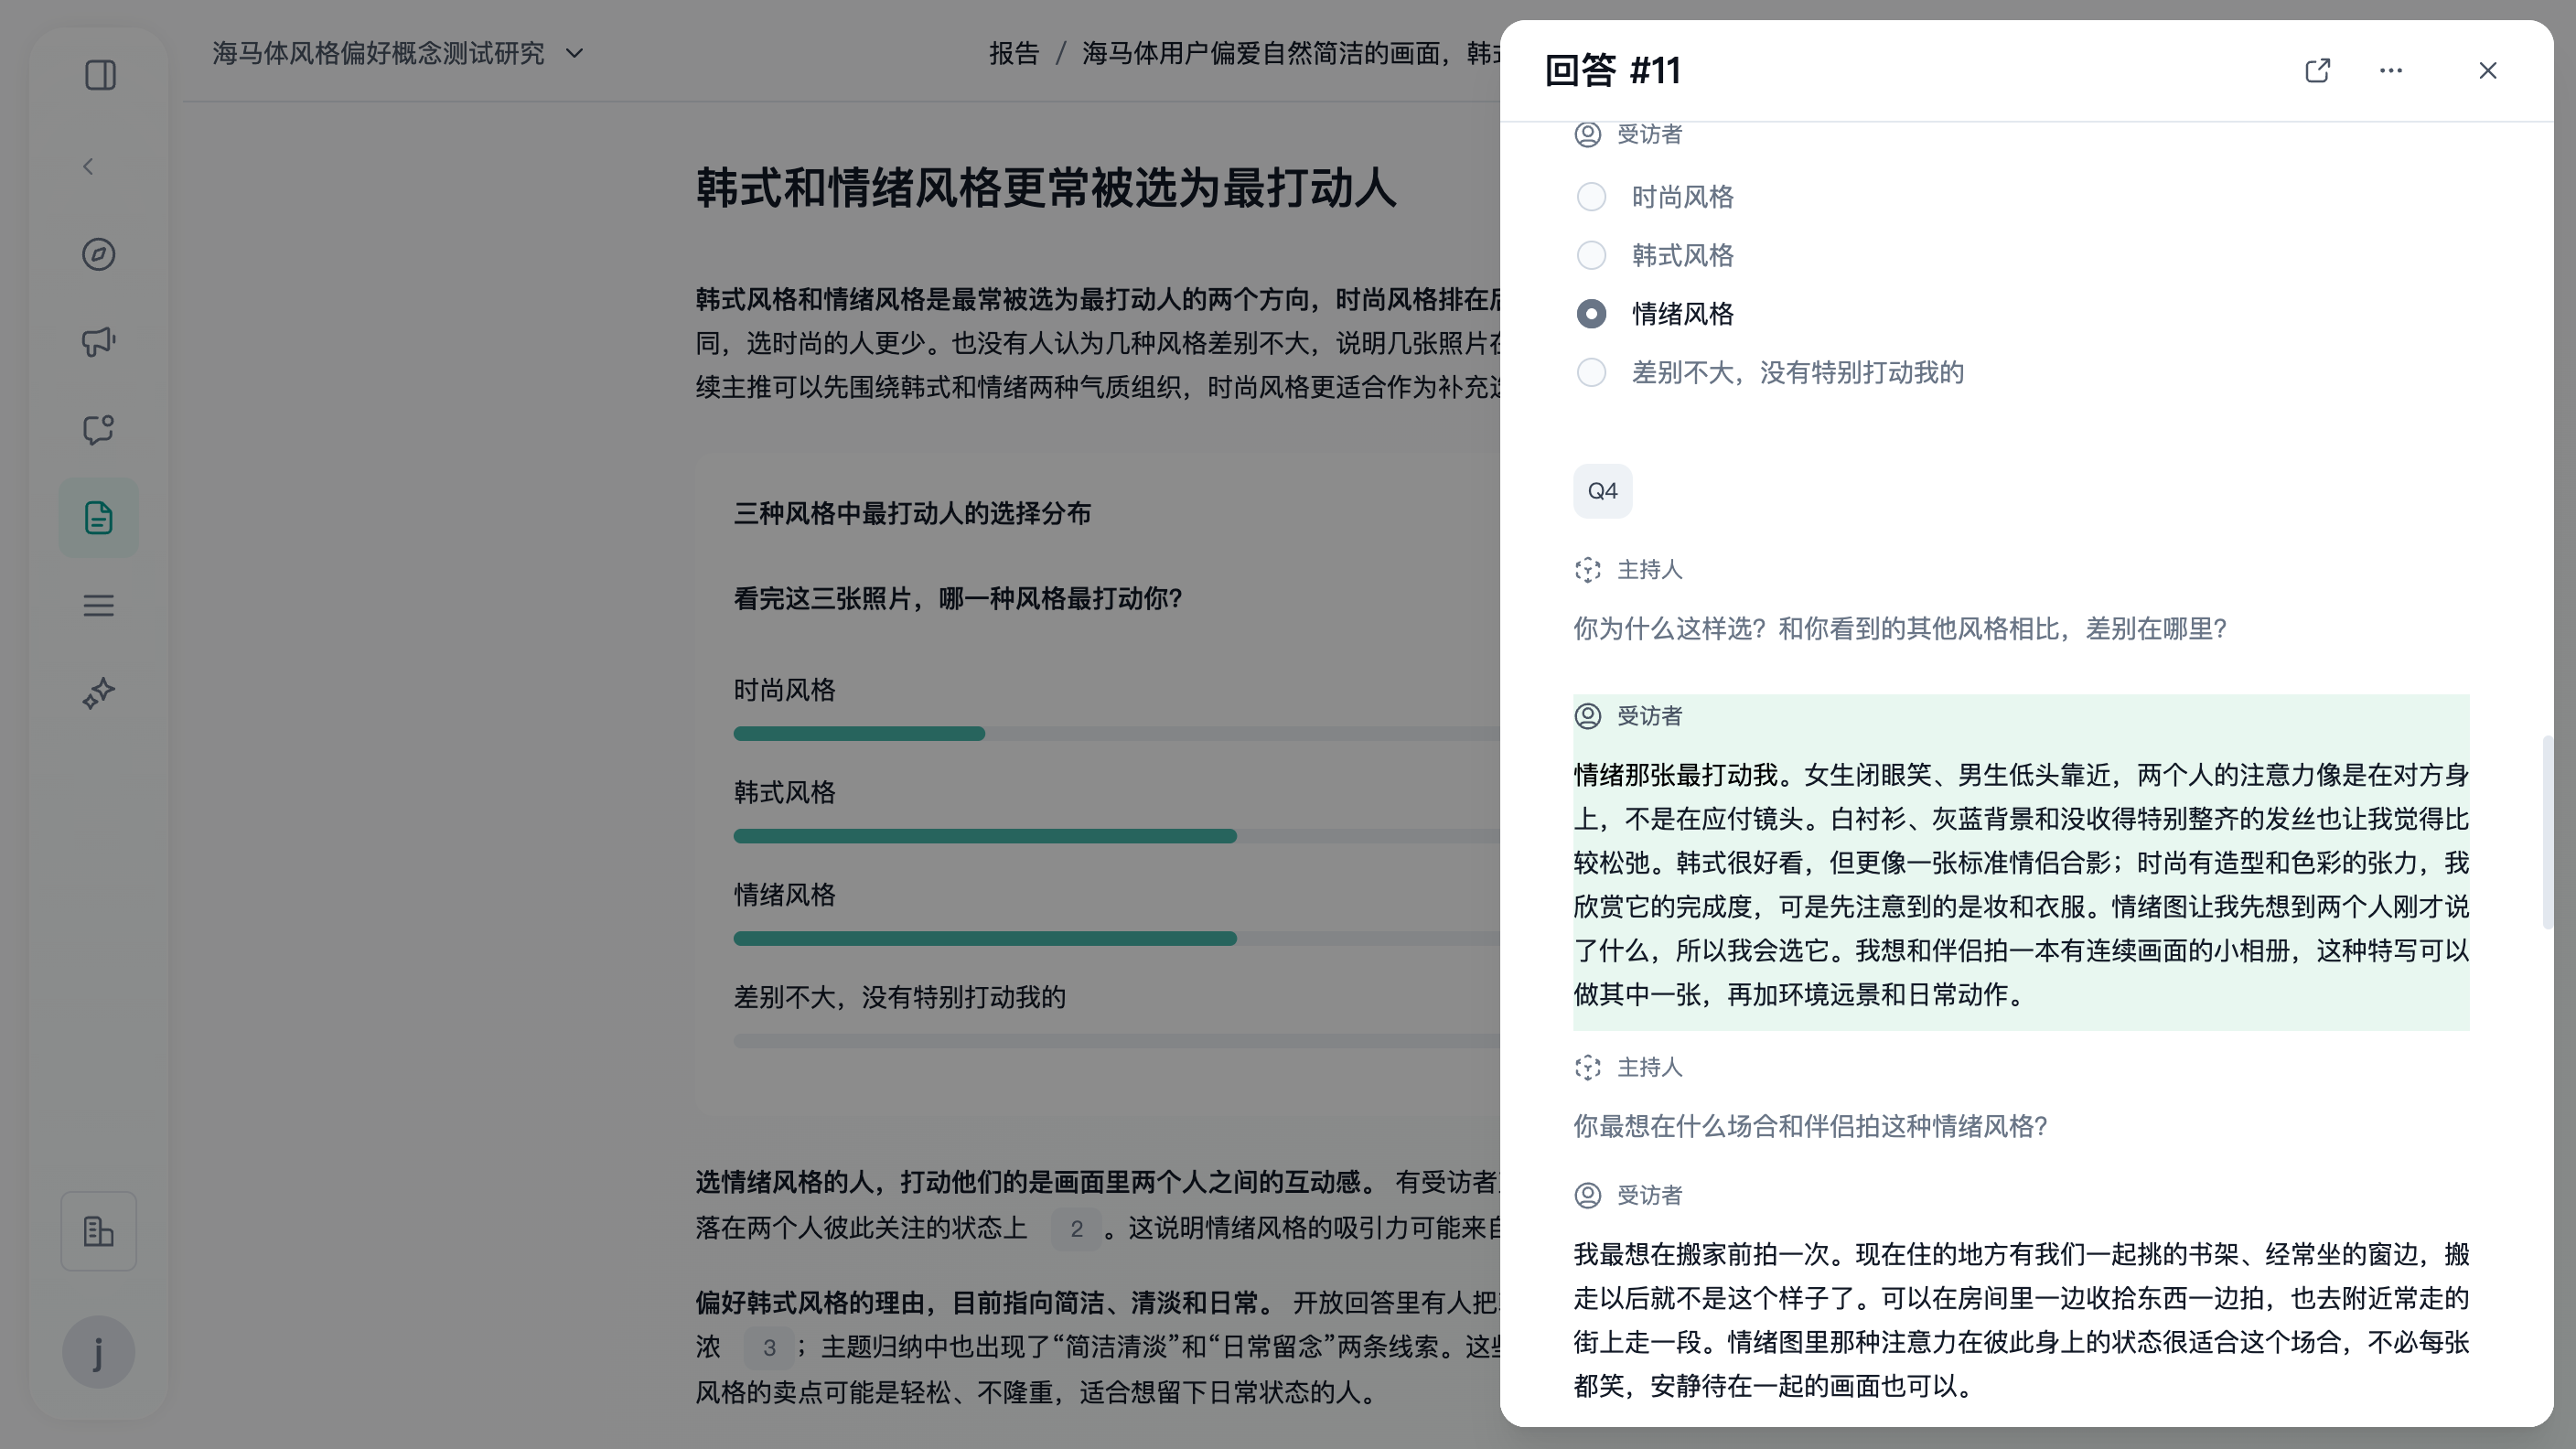Viewport: 2576px width, 1449px height.
Task: Open the list lines icon in the sidebar
Action: (x=98, y=605)
